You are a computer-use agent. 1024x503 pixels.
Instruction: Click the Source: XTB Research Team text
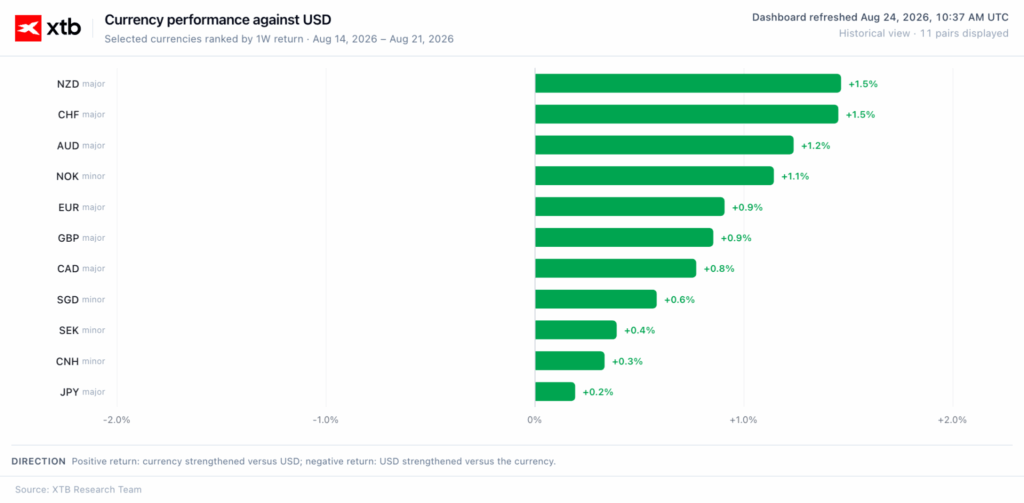78,489
